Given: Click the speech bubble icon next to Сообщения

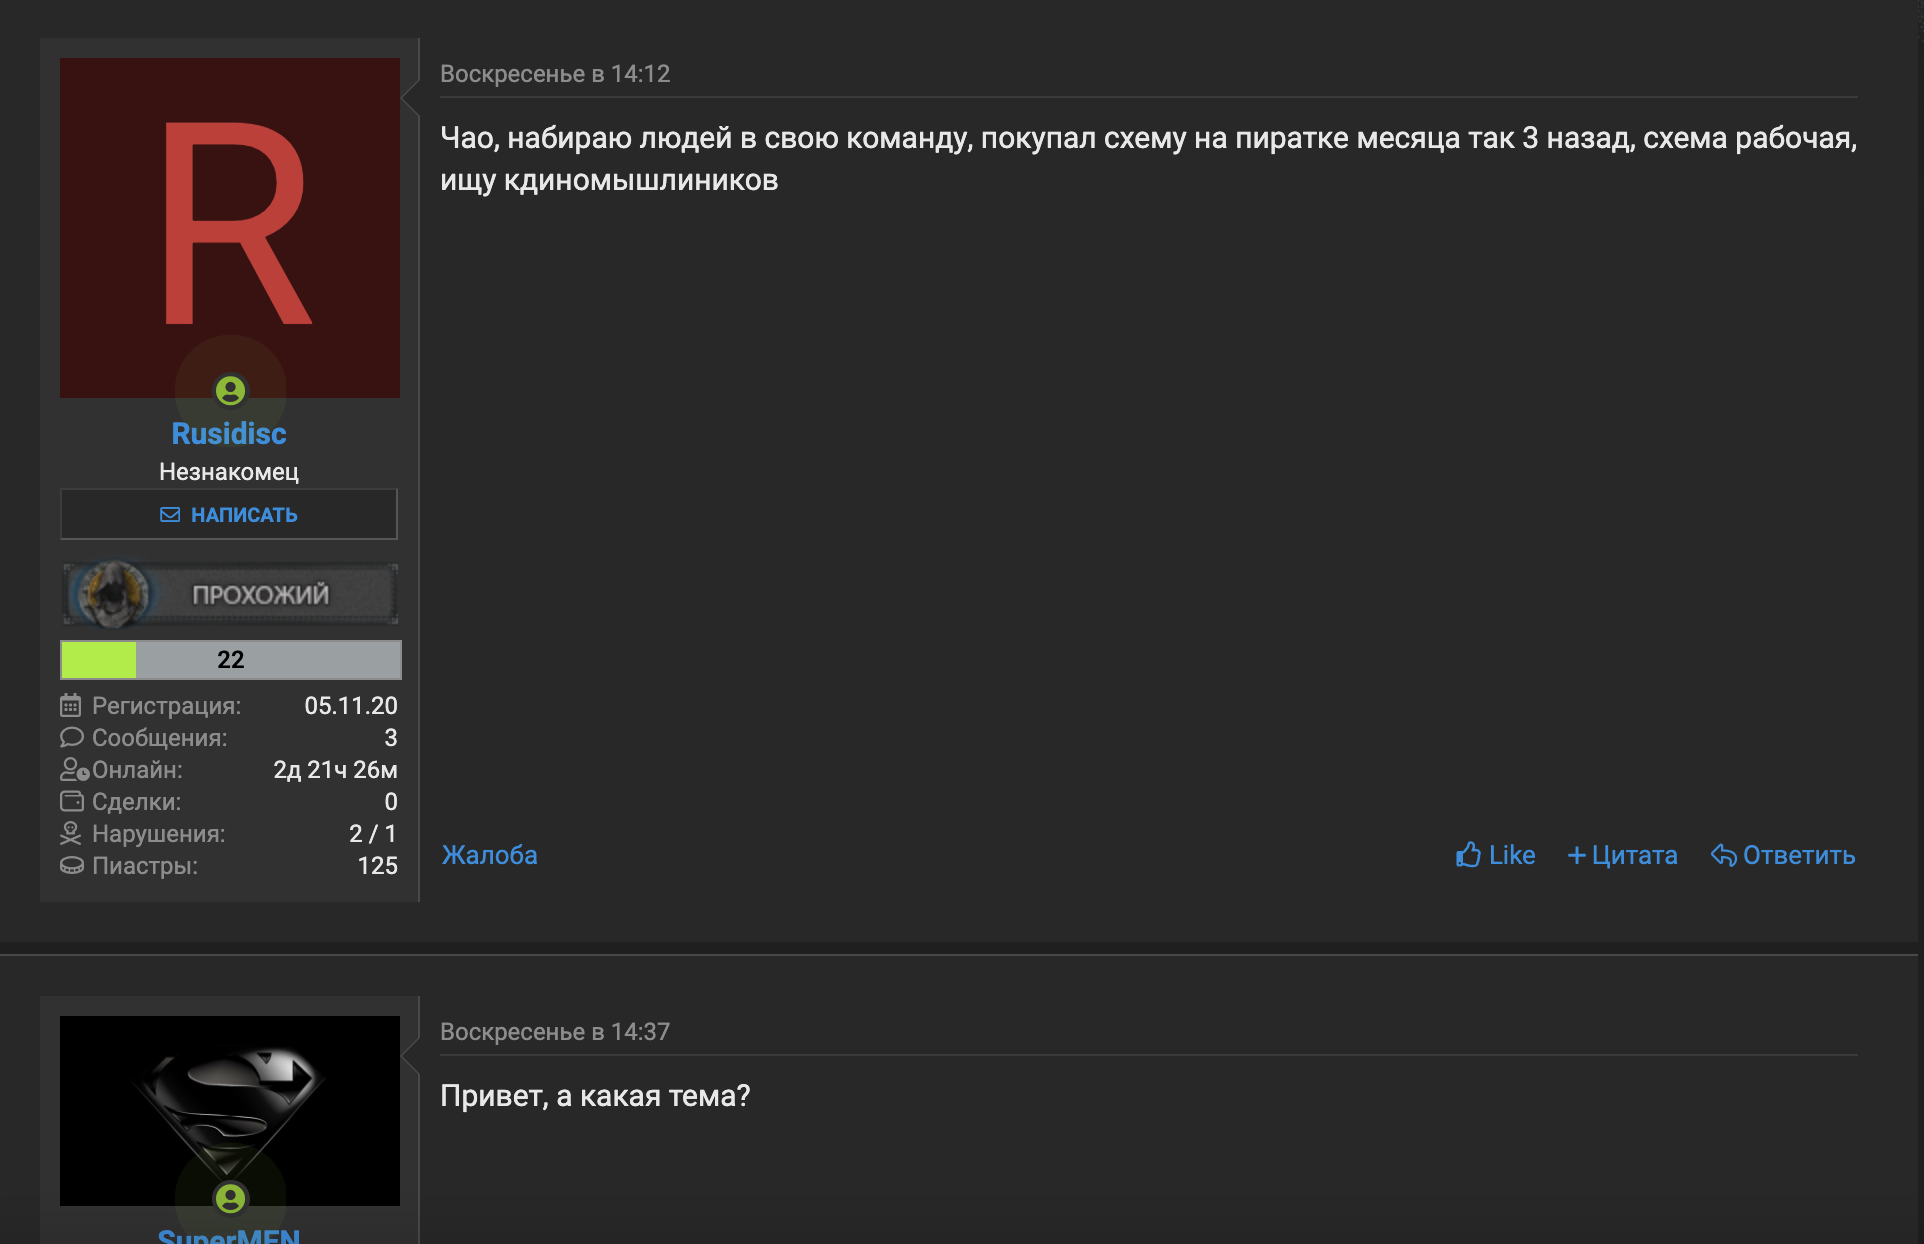Looking at the screenshot, I should point(71,737).
